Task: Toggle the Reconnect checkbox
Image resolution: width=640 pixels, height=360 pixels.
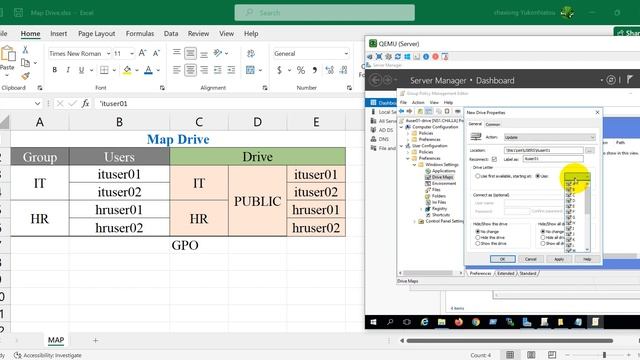Action: click(x=494, y=159)
